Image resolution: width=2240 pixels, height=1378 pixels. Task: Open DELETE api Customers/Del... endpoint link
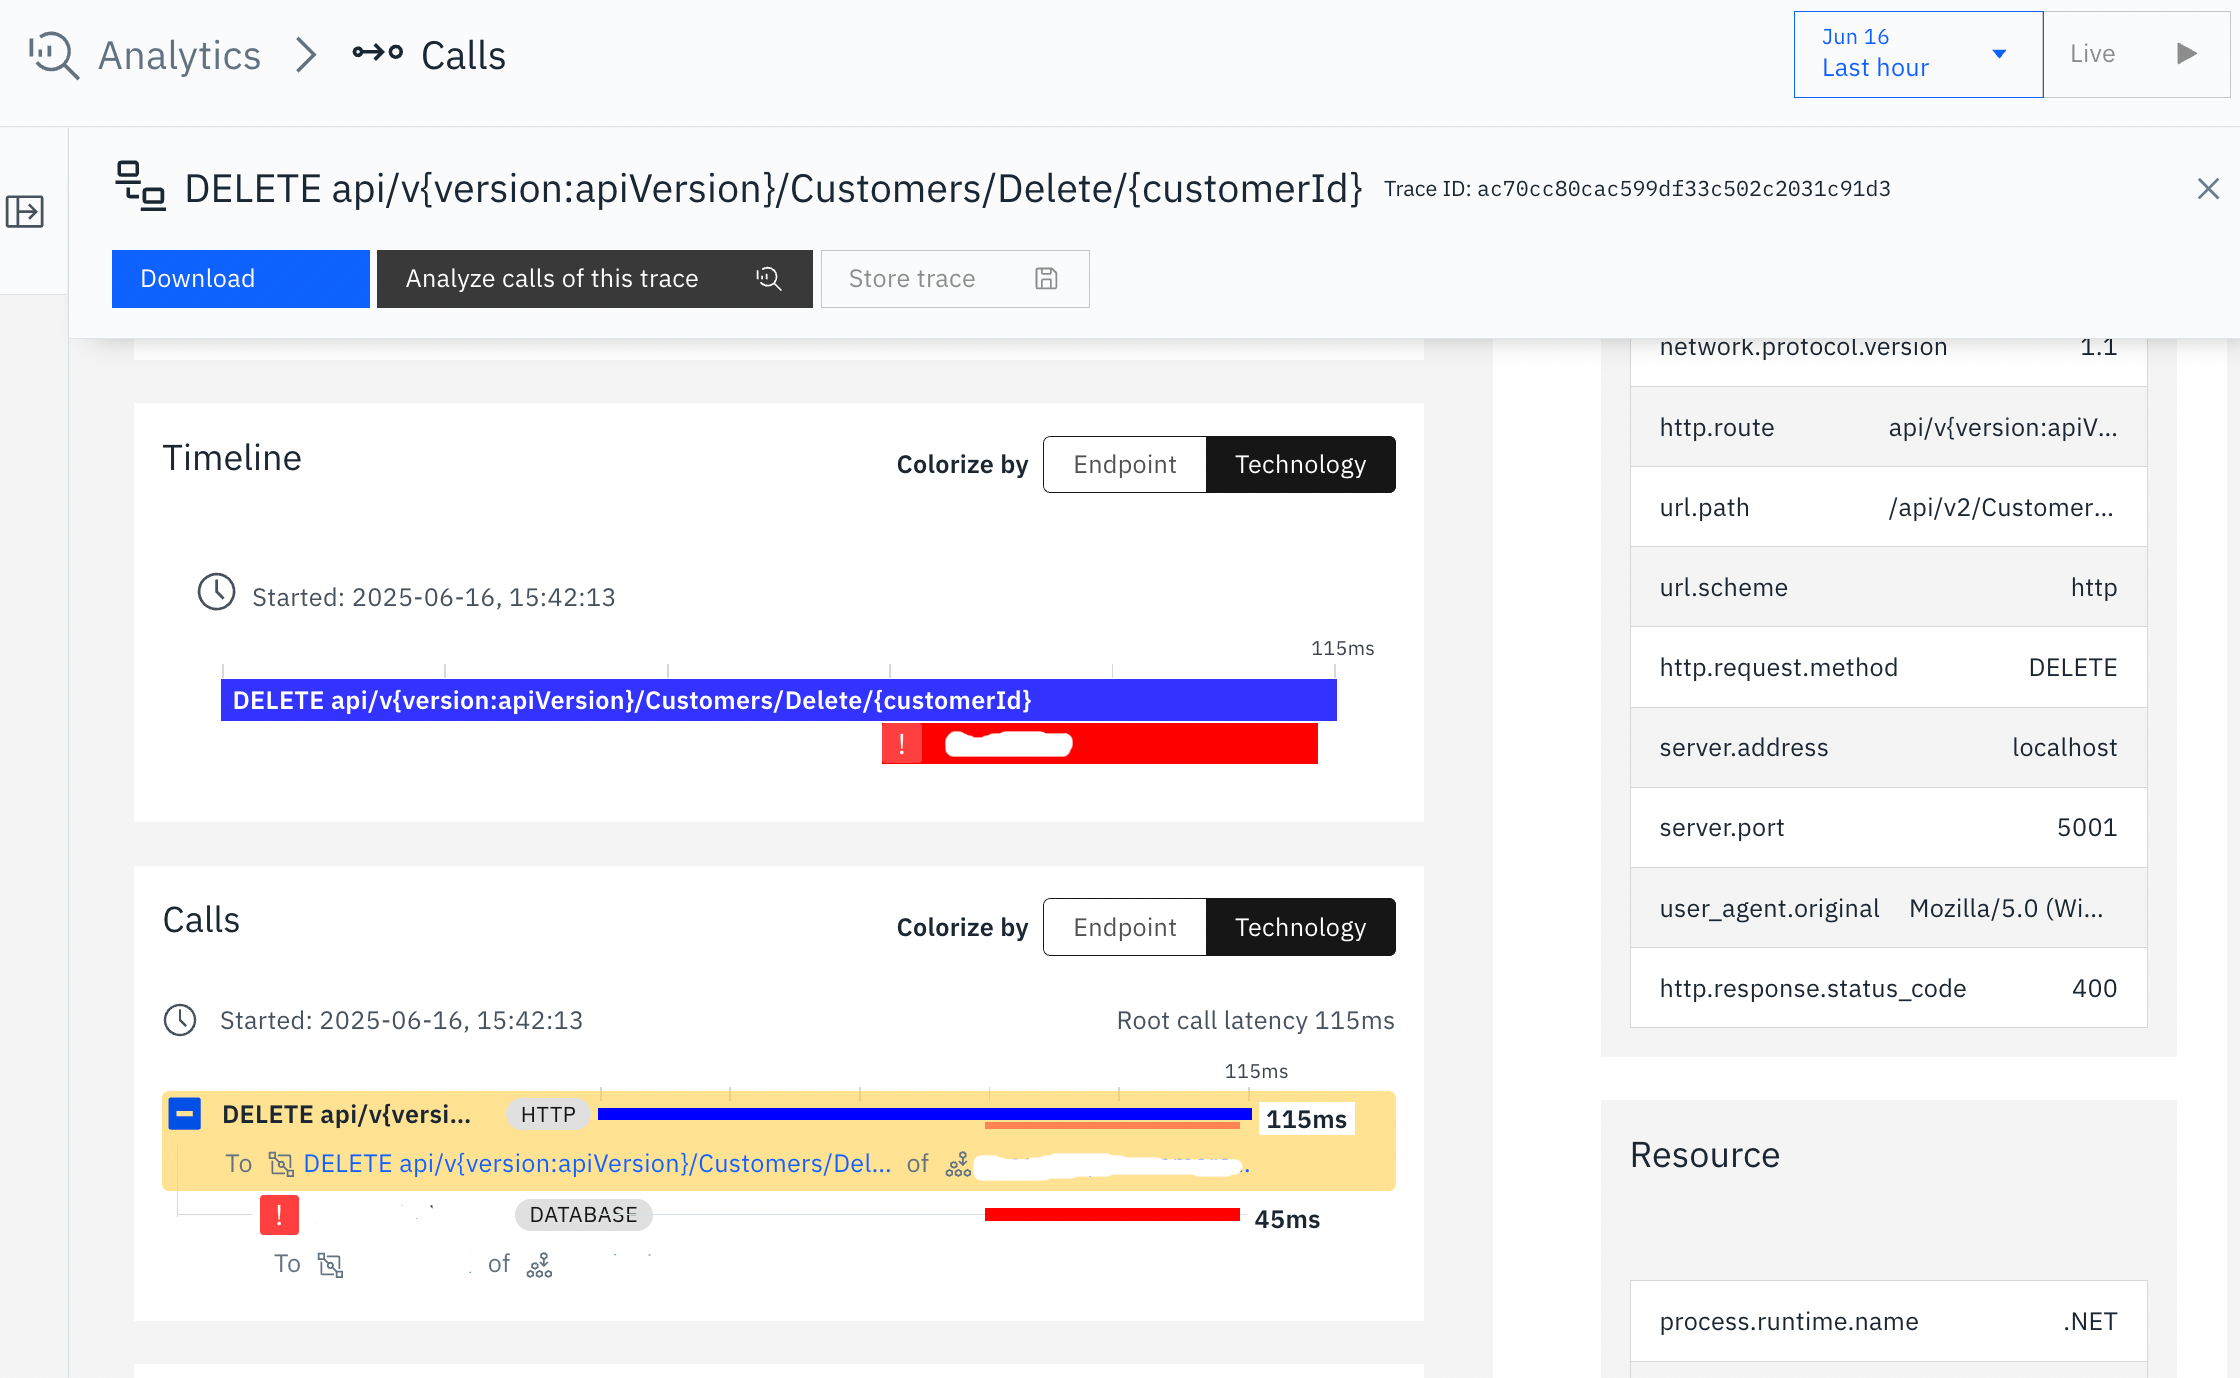(597, 1164)
